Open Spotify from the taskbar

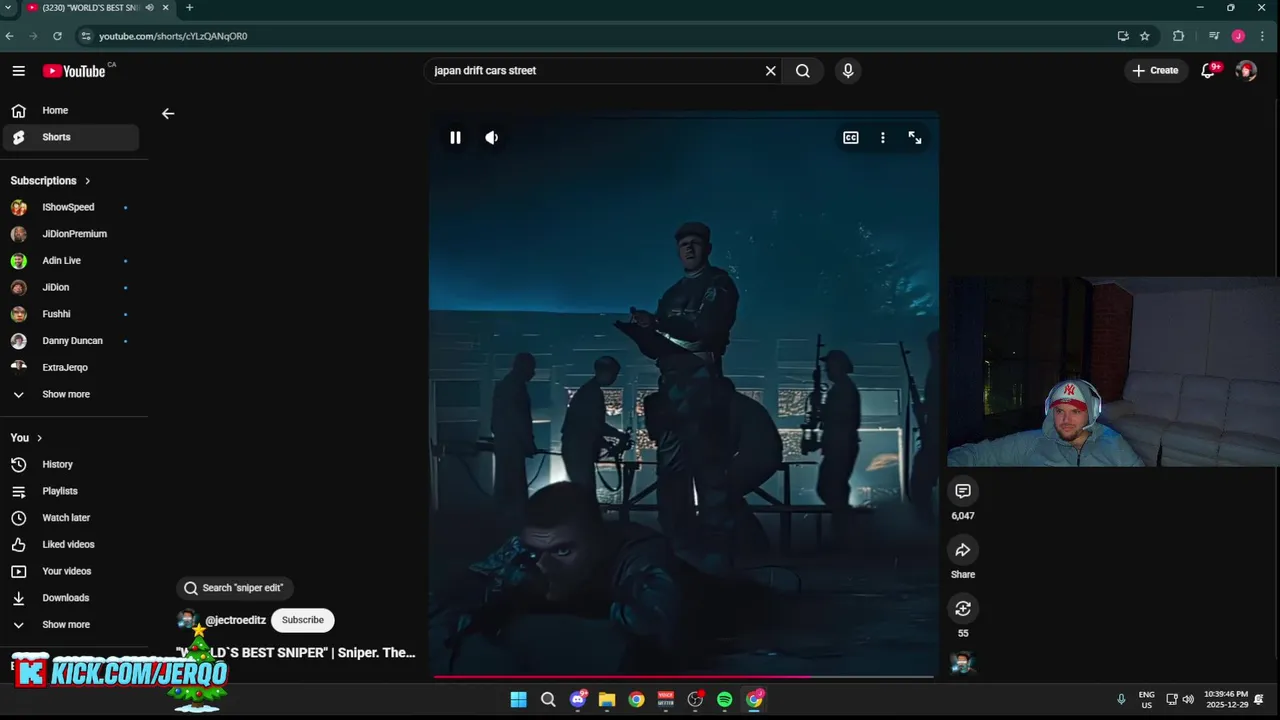point(725,700)
